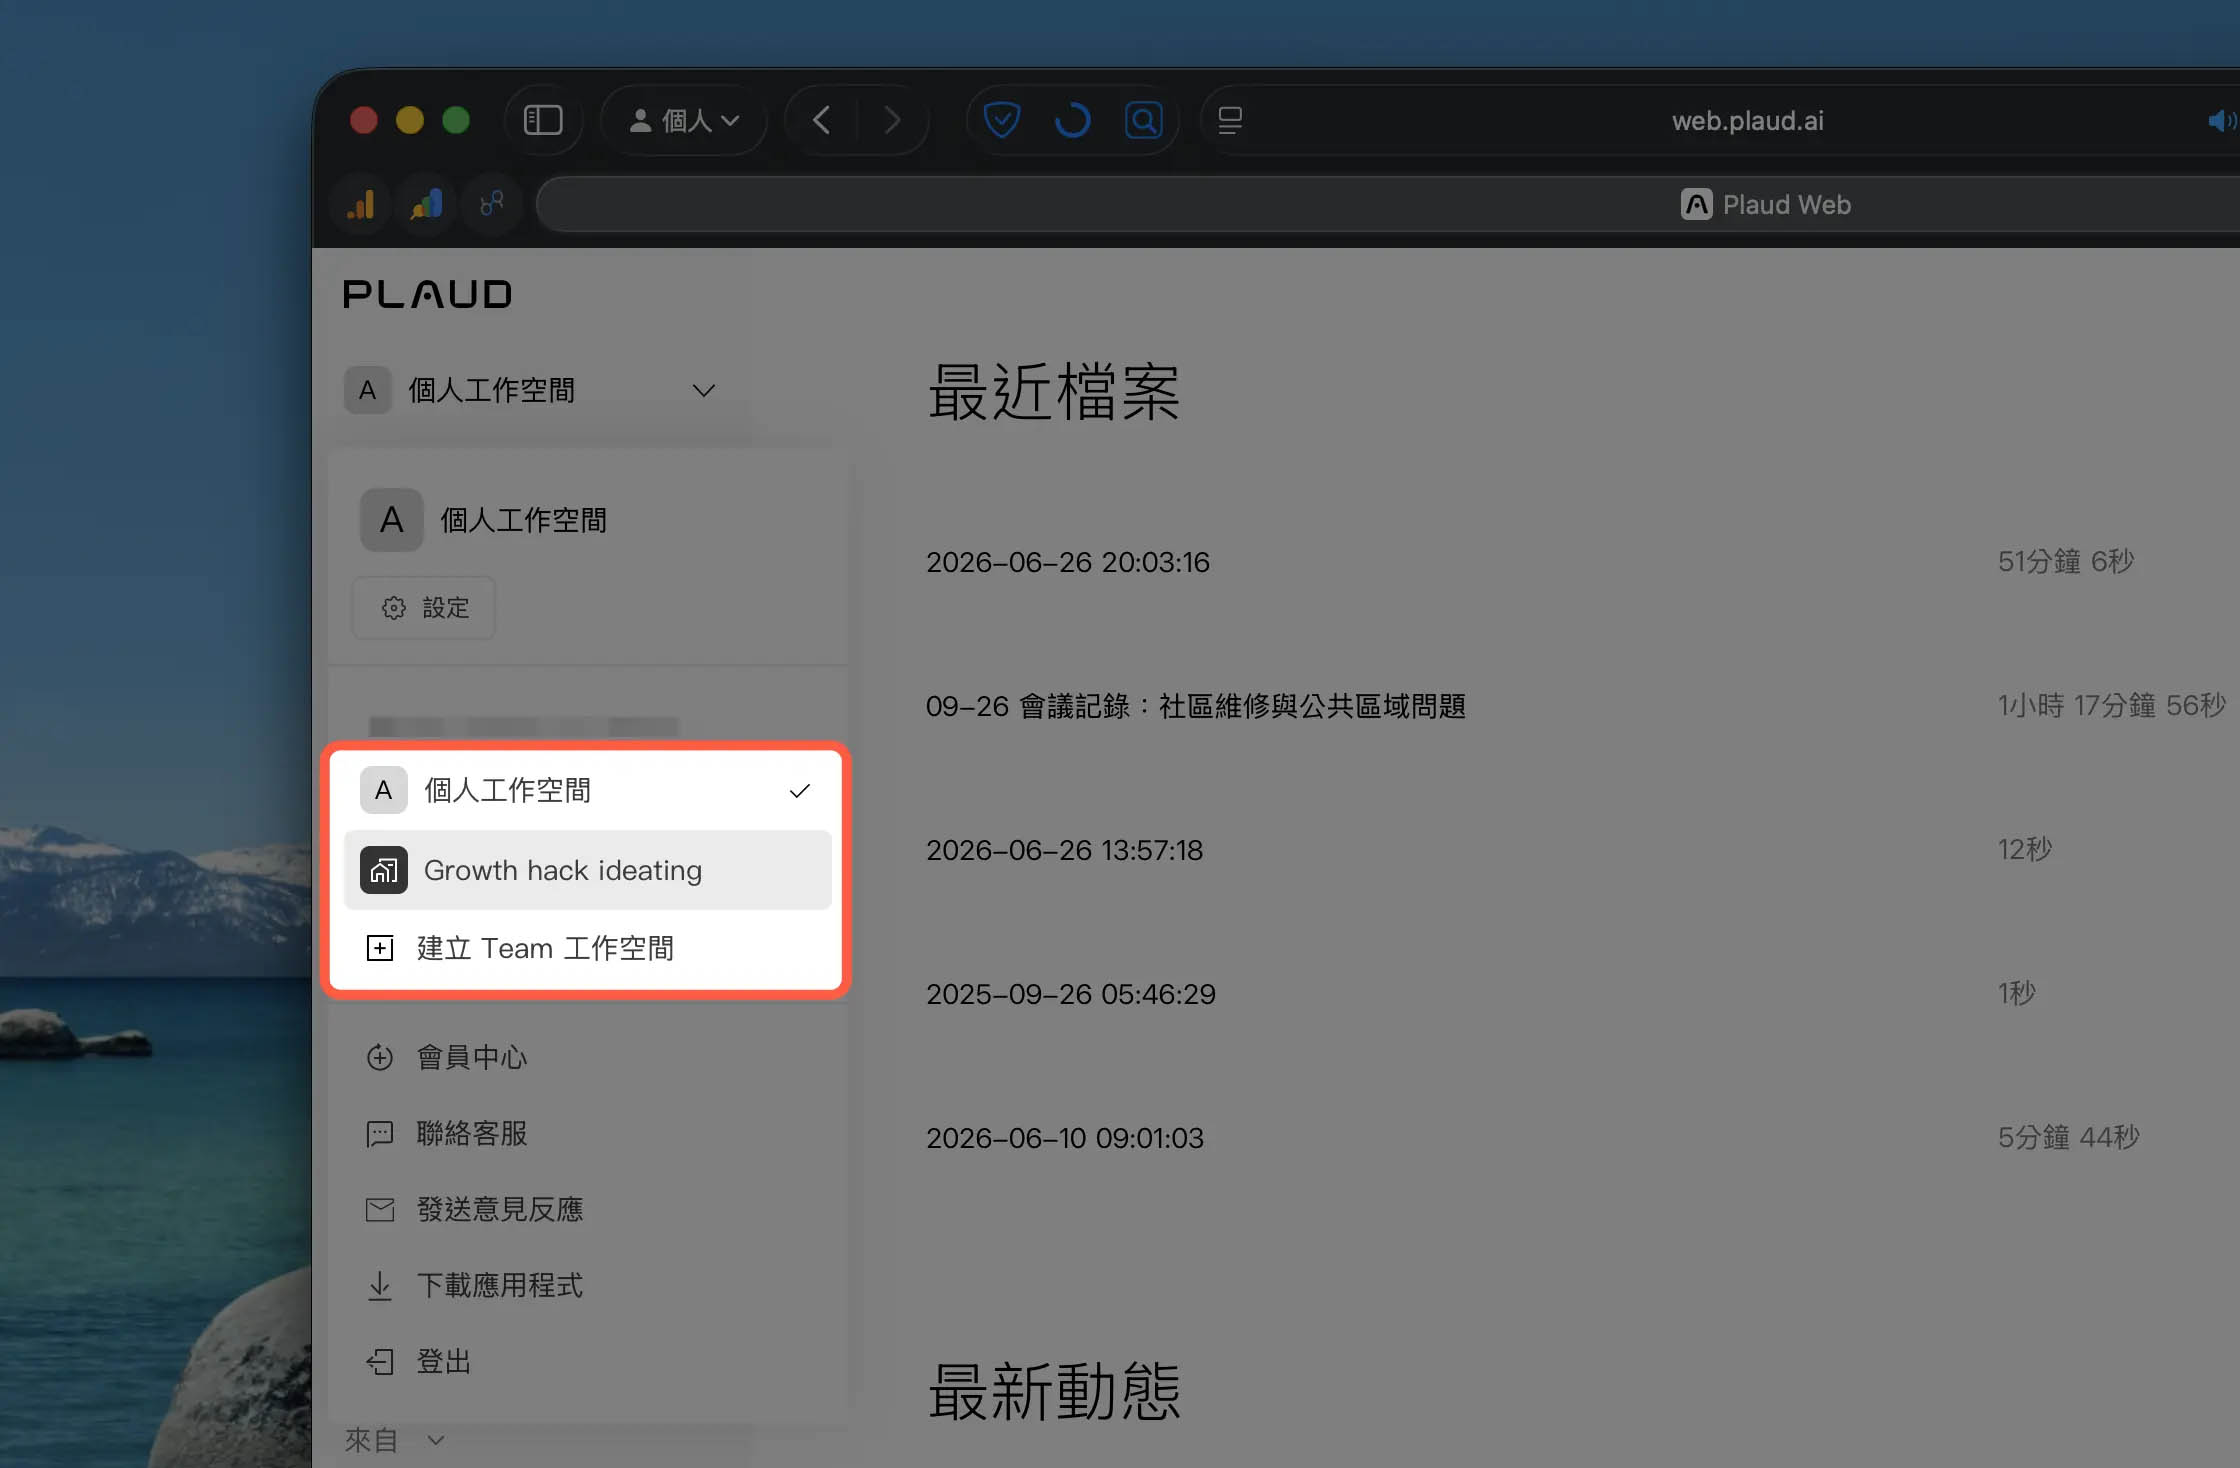Screen dimensions: 2240x1468
Task: Open the blue shield extension icon
Action: click(x=1001, y=121)
